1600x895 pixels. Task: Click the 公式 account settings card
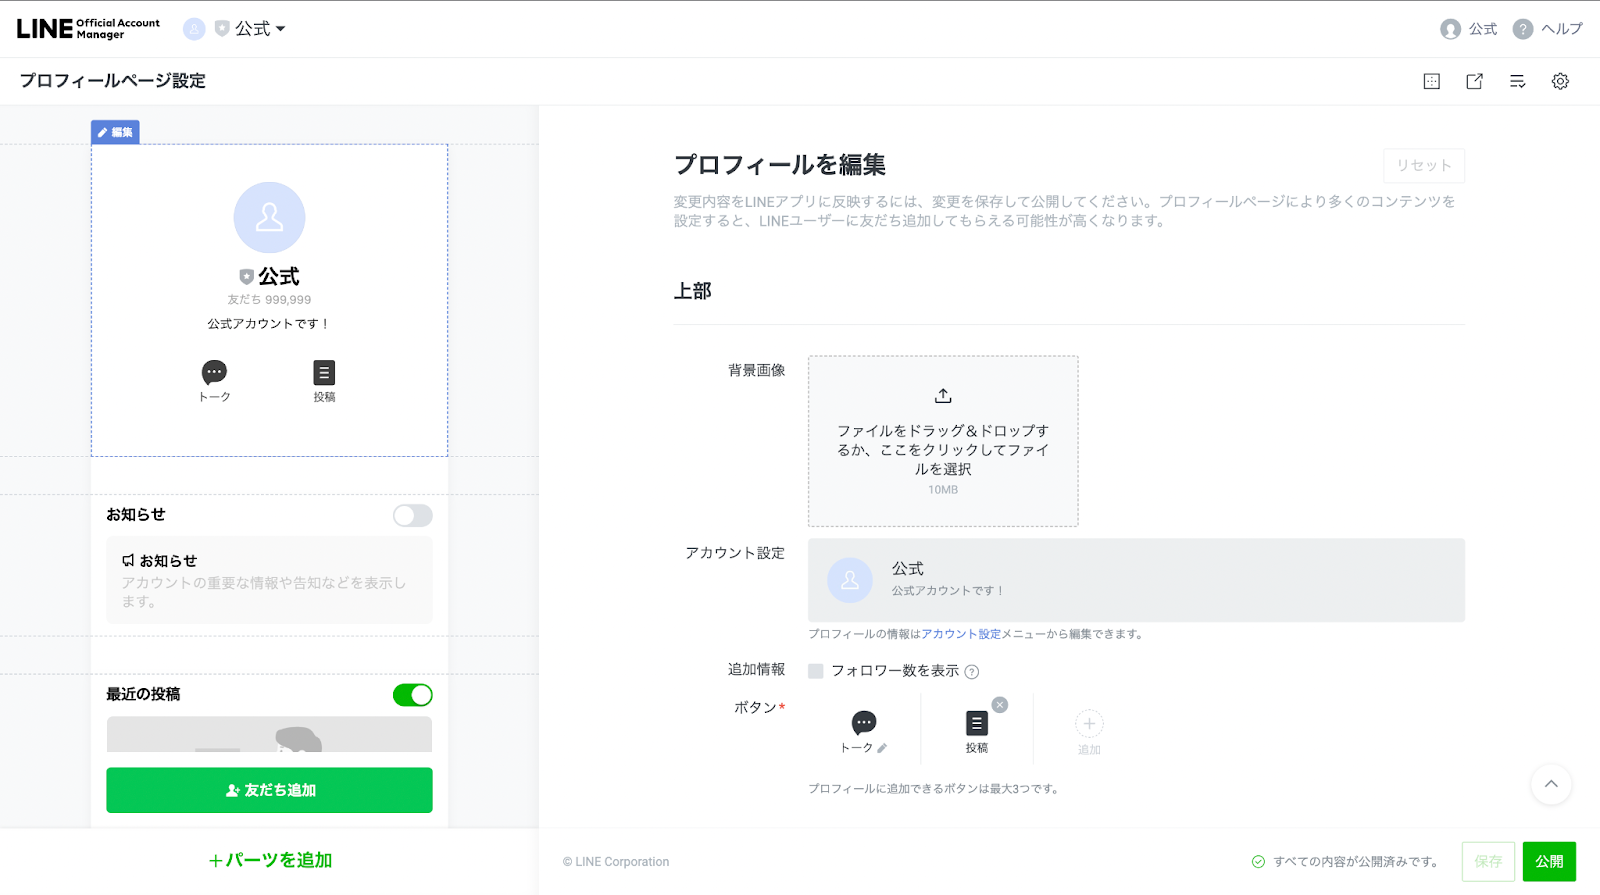pos(1136,580)
